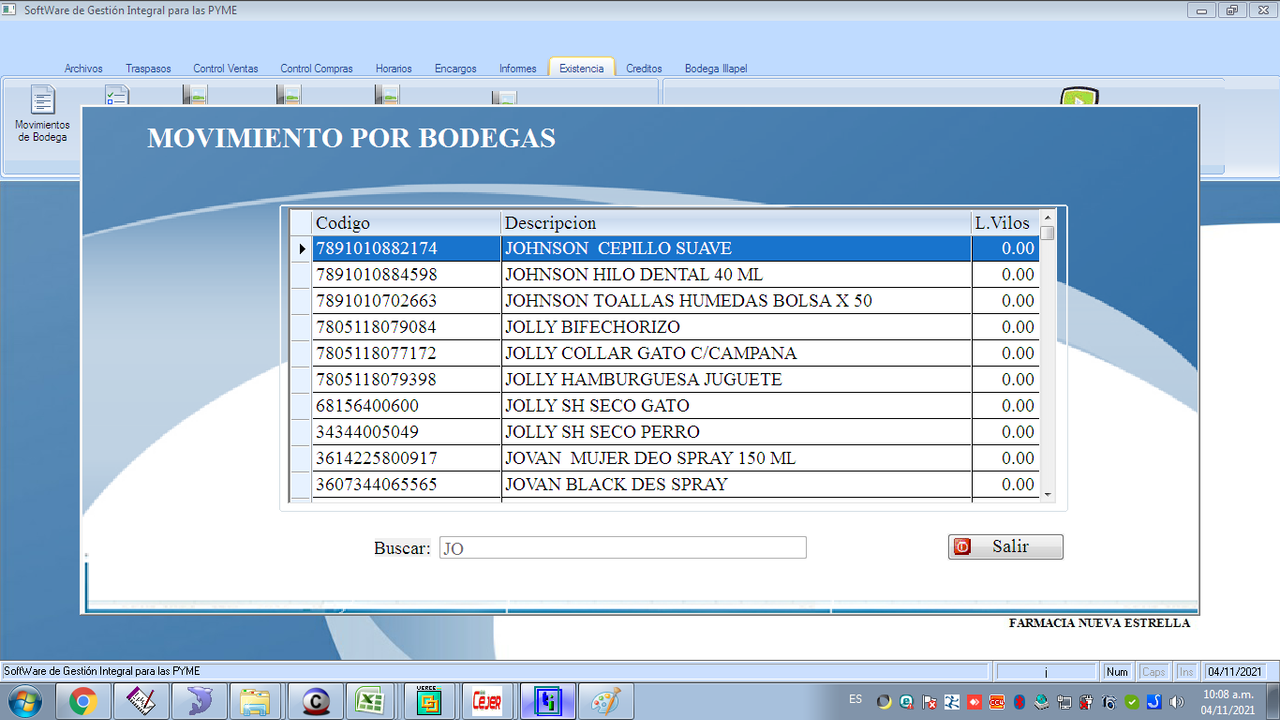Click the grid vertical scrollbar thumb
Viewport: 1280px width, 720px height.
point(1047,233)
